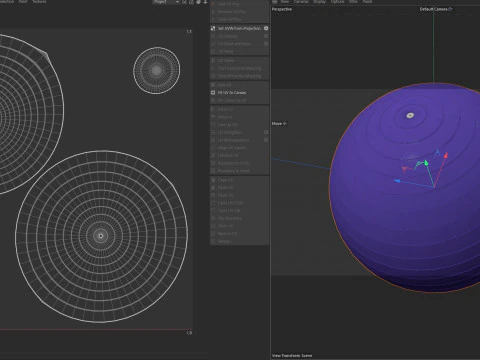Open viewport Display menu

click(319, 2)
